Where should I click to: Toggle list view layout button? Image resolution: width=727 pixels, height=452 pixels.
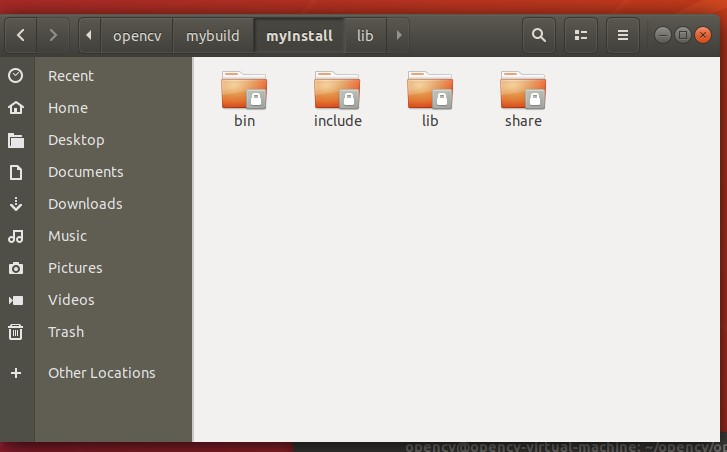(580, 35)
